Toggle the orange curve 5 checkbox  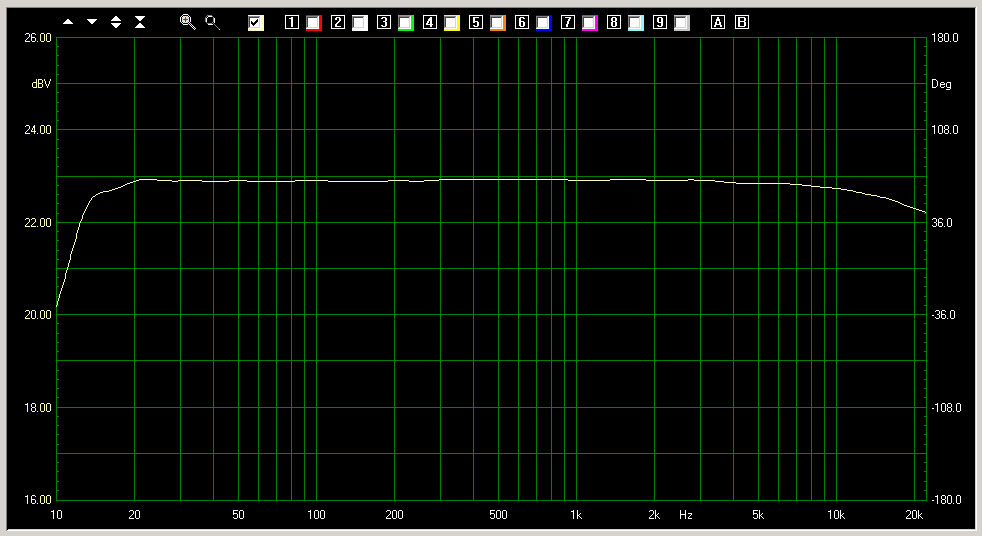(x=498, y=23)
